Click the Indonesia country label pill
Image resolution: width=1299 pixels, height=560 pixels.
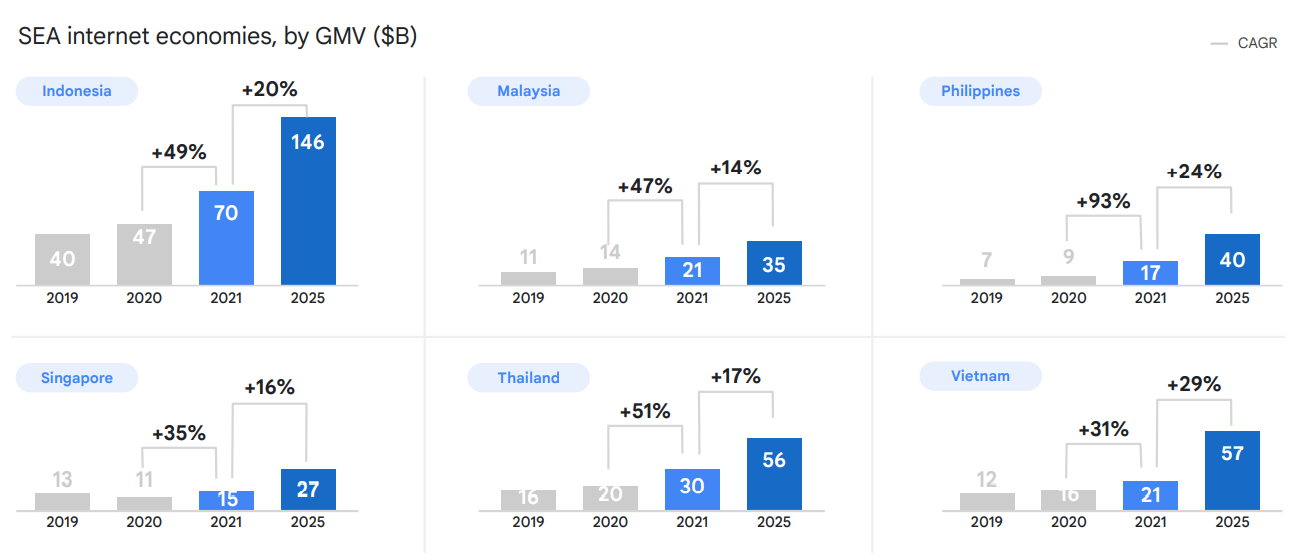coord(76,91)
